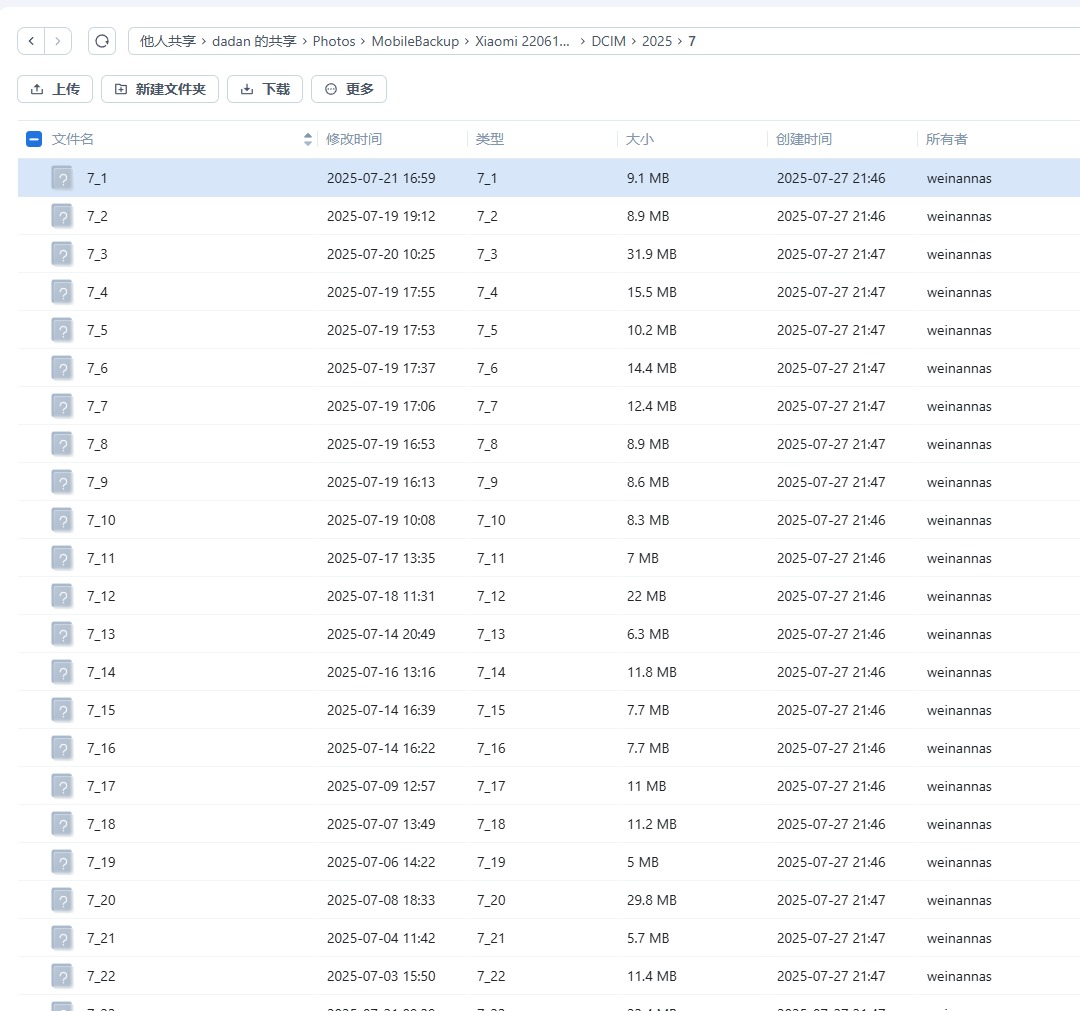Open the 更多 (More) dropdown menu
1080x1011 pixels.
tap(348, 89)
